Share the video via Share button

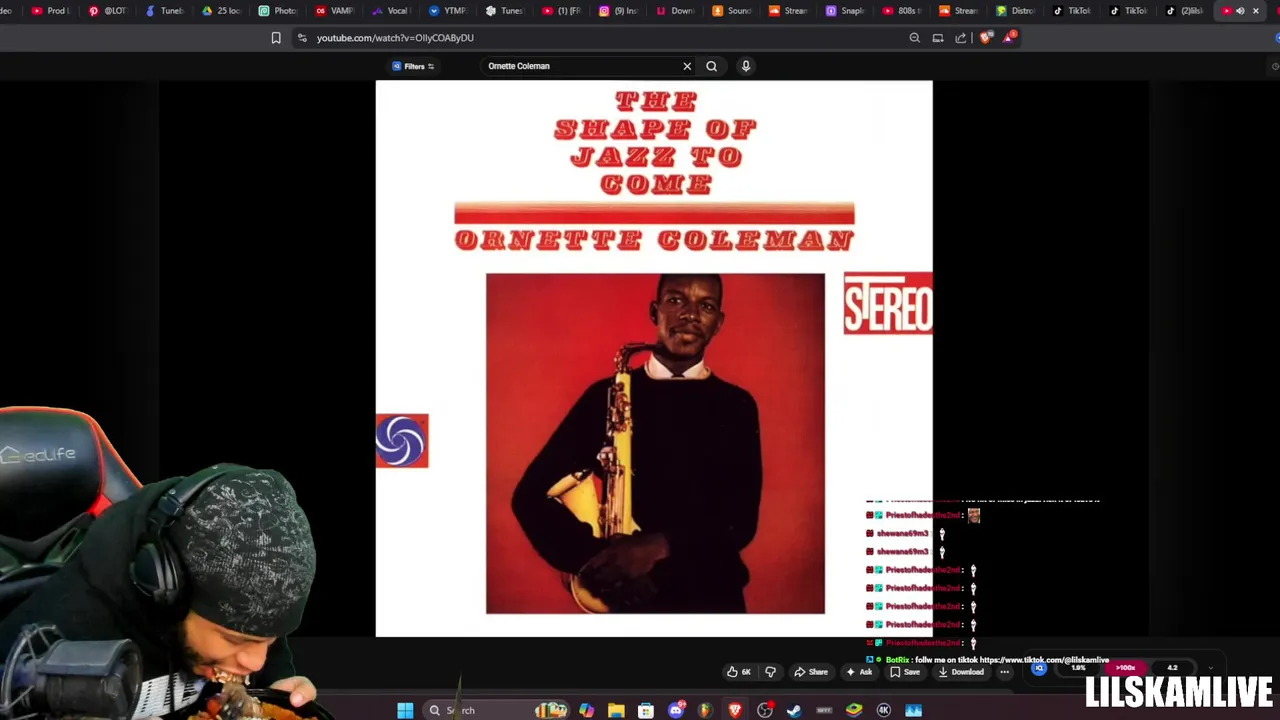coord(811,672)
